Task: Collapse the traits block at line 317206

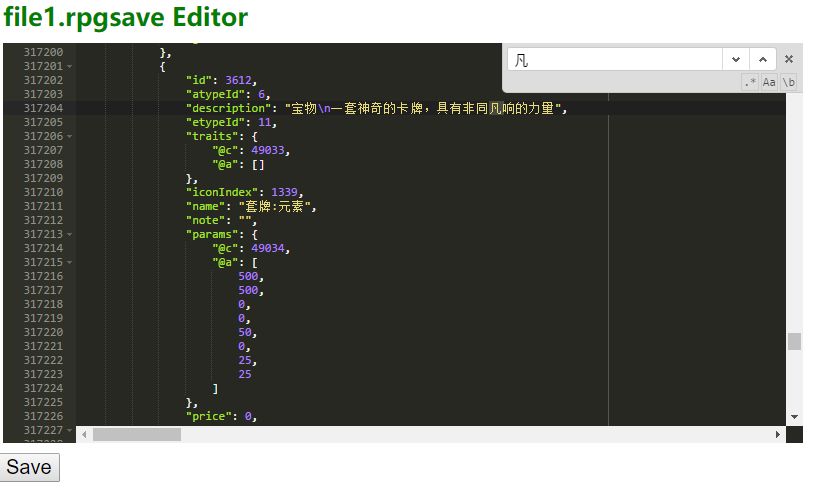Action: point(70,136)
